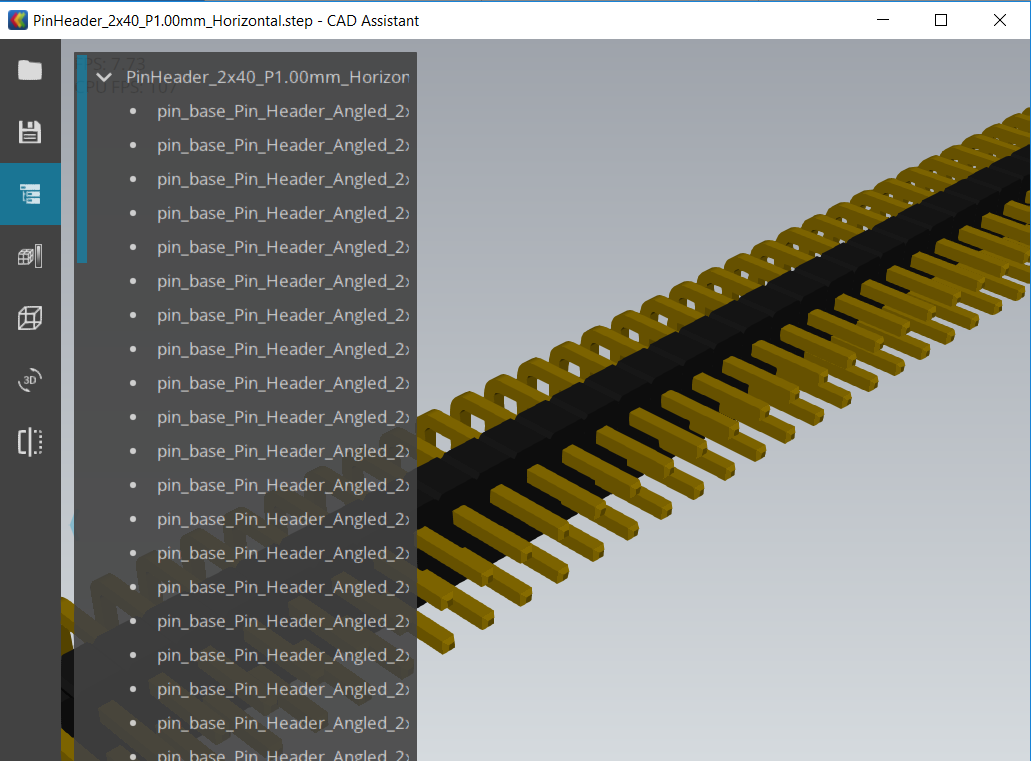Collapse the PinHeader_2x40 root node
This screenshot has height=761, width=1031.
104,76
